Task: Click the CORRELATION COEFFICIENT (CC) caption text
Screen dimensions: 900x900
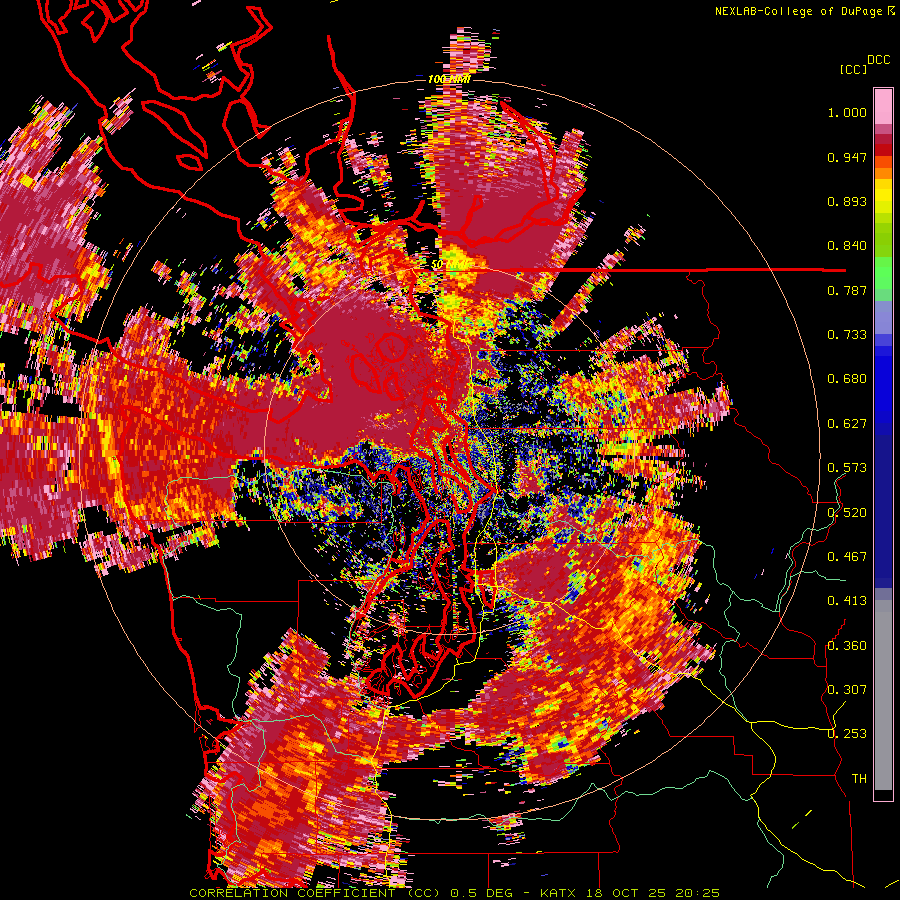Action: tap(315, 893)
